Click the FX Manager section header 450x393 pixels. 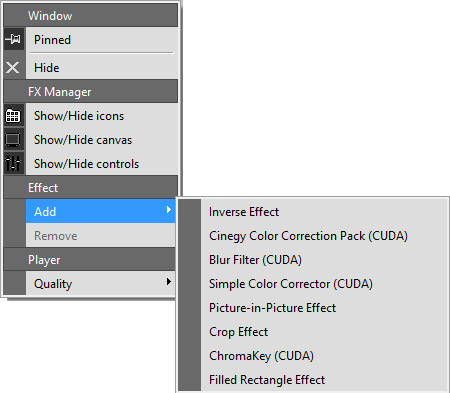pyautogui.click(x=91, y=91)
